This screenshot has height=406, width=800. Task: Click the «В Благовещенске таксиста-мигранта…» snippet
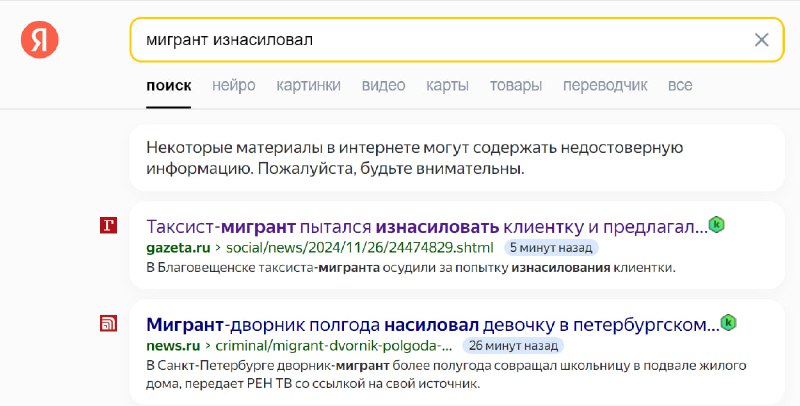[411, 268]
